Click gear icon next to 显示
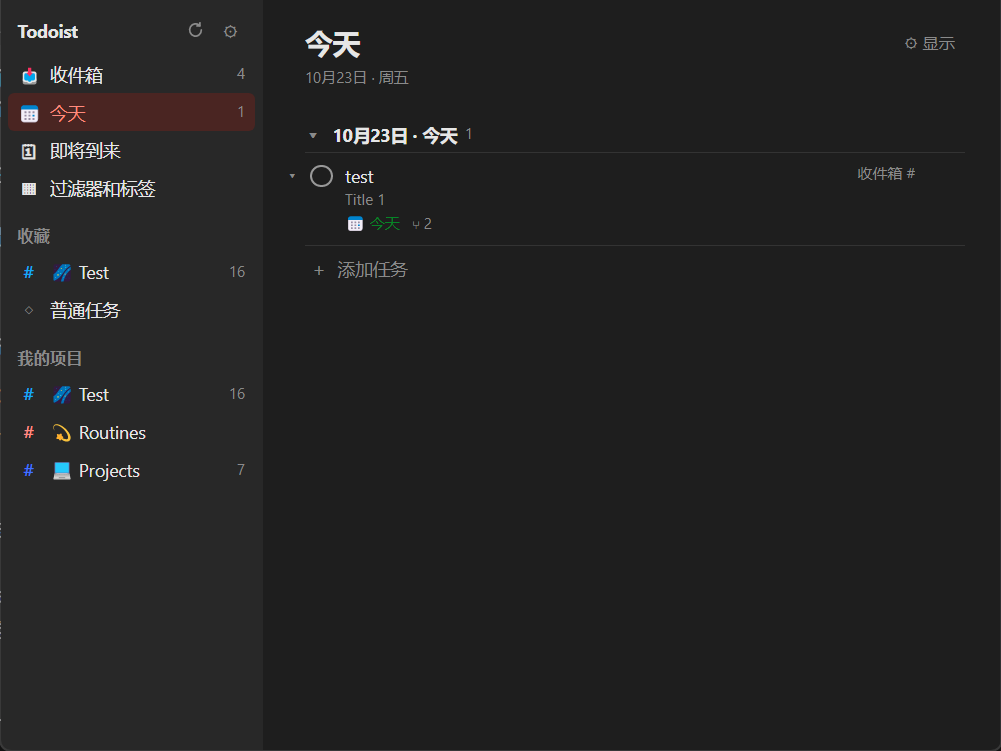Image resolution: width=1001 pixels, height=751 pixels. [911, 43]
